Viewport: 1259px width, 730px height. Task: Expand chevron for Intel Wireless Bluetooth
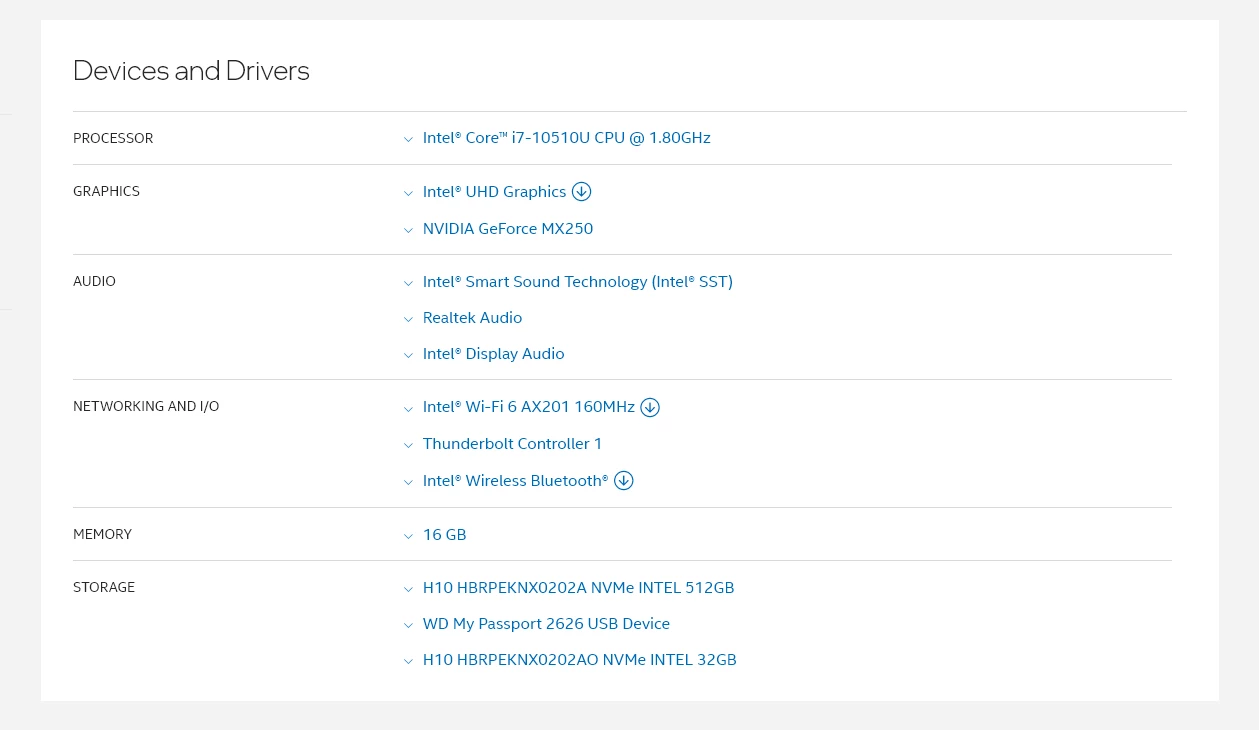408,482
